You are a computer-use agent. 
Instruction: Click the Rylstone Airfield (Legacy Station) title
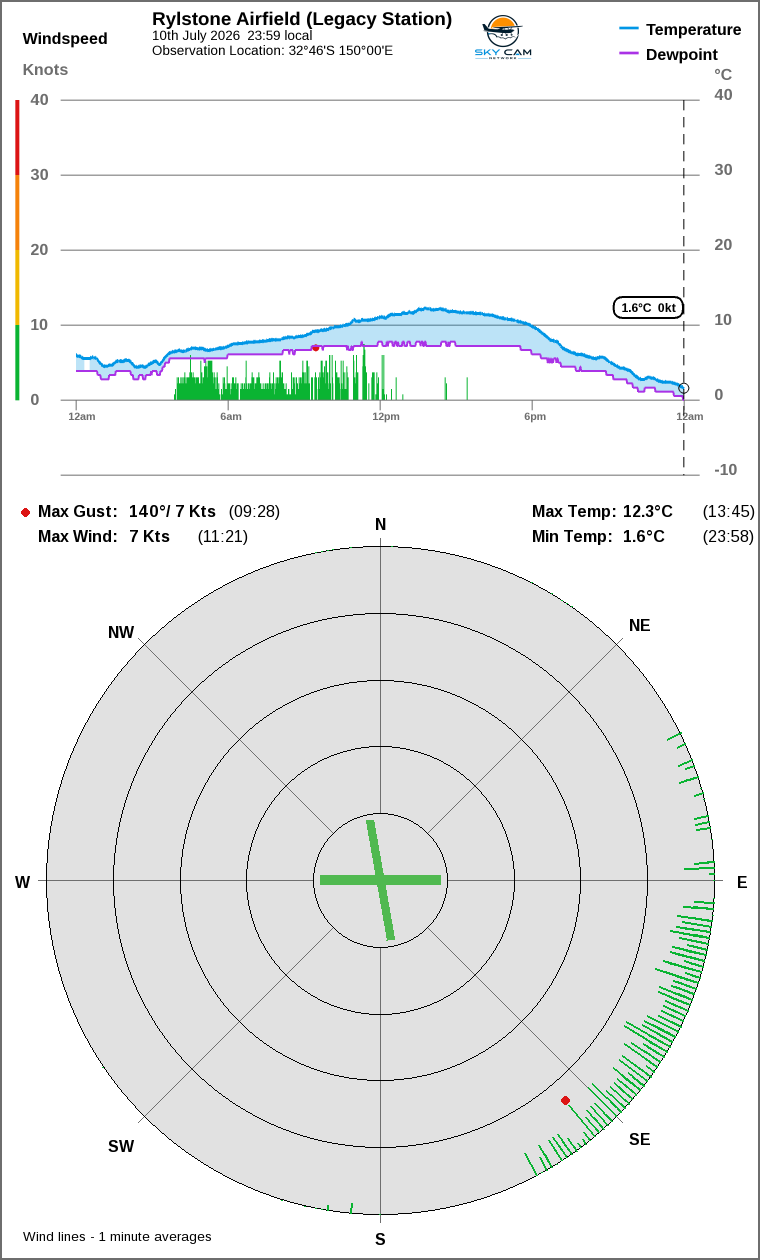(x=302, y=19)
